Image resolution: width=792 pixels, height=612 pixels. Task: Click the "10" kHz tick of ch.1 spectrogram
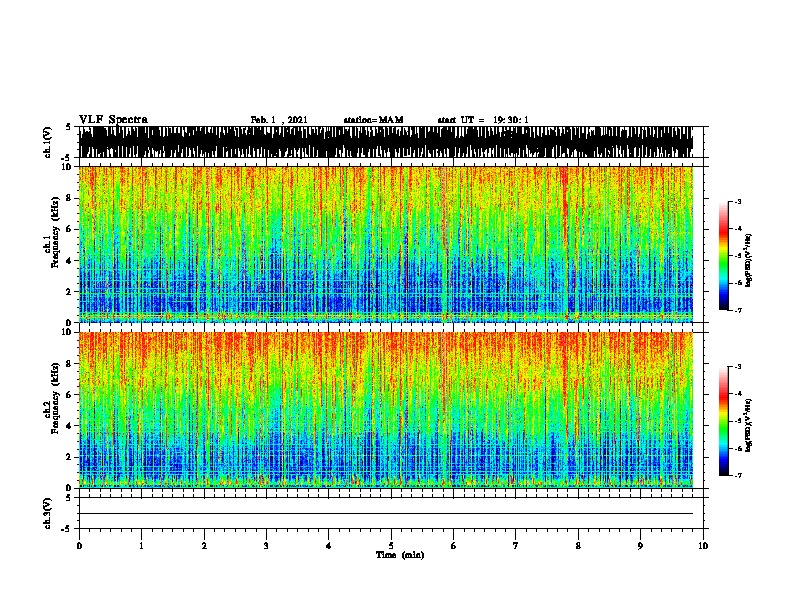tap(67, 167)
